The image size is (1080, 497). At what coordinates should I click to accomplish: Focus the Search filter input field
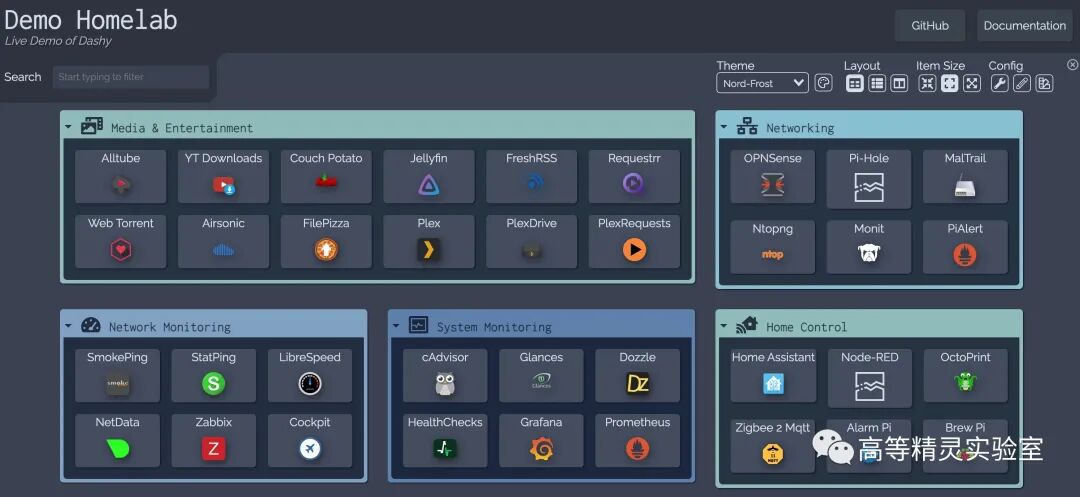pos(131,77)
